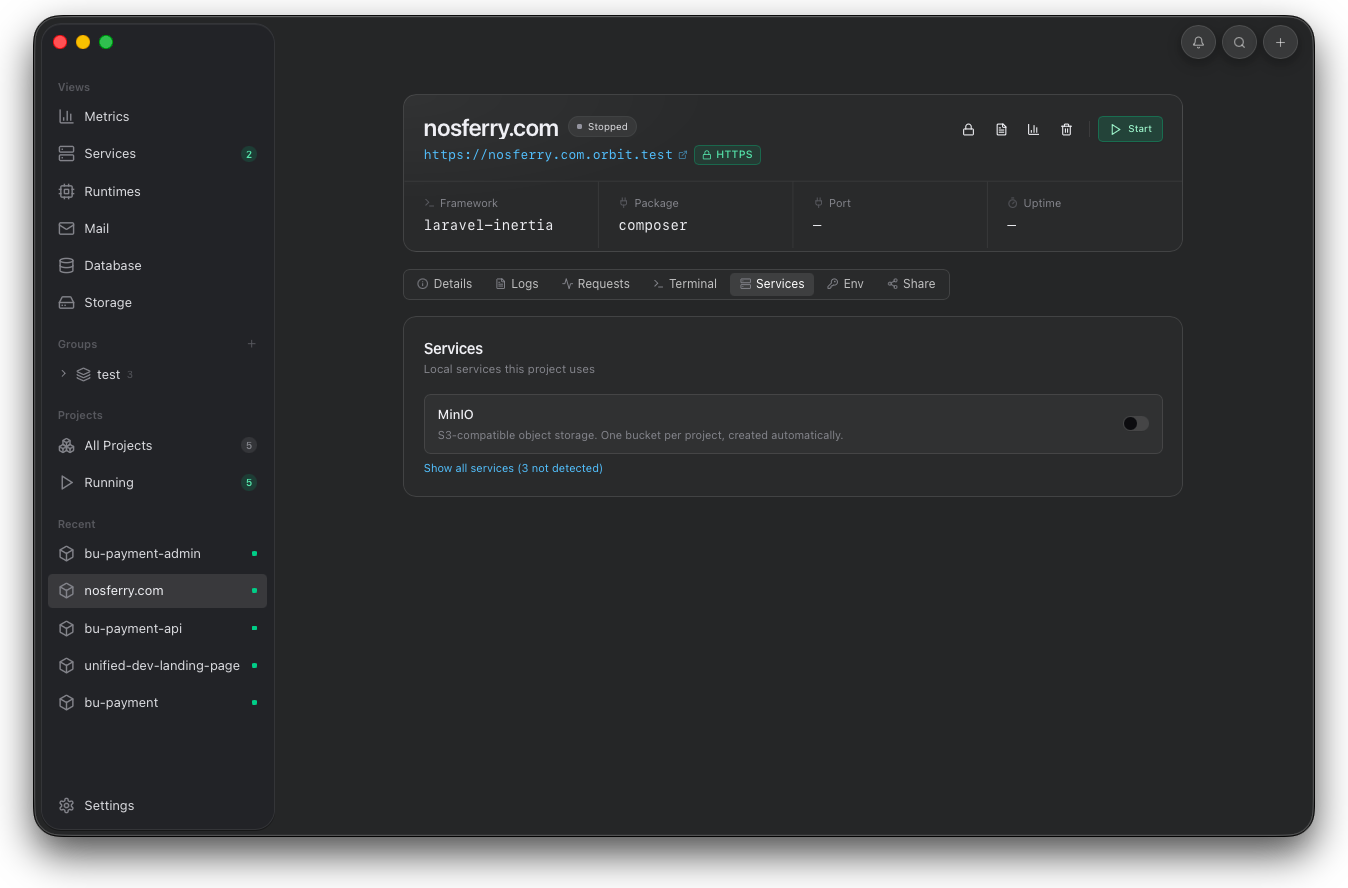
Task: Switch to the Logs tab
Action: click(x=517, y=284)
